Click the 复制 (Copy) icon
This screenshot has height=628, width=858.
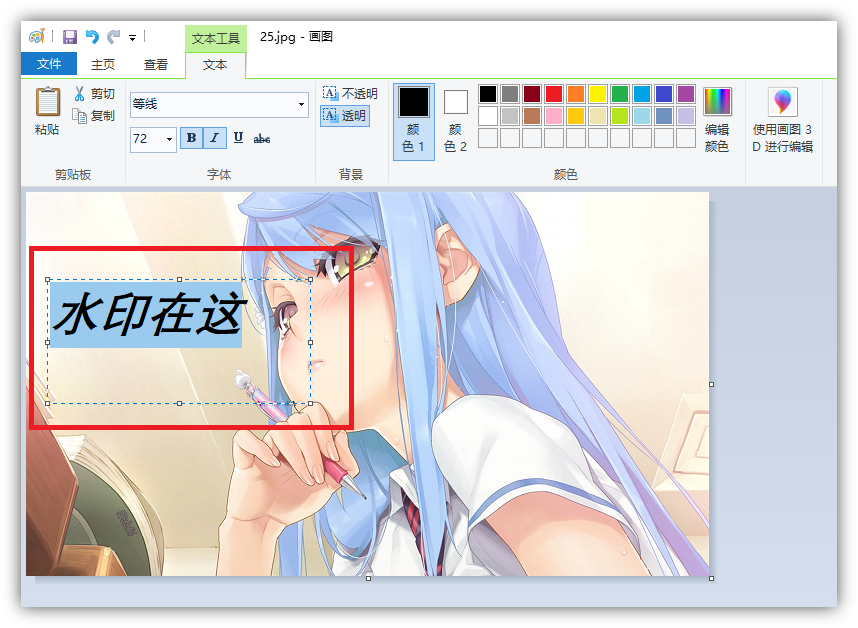80,116
